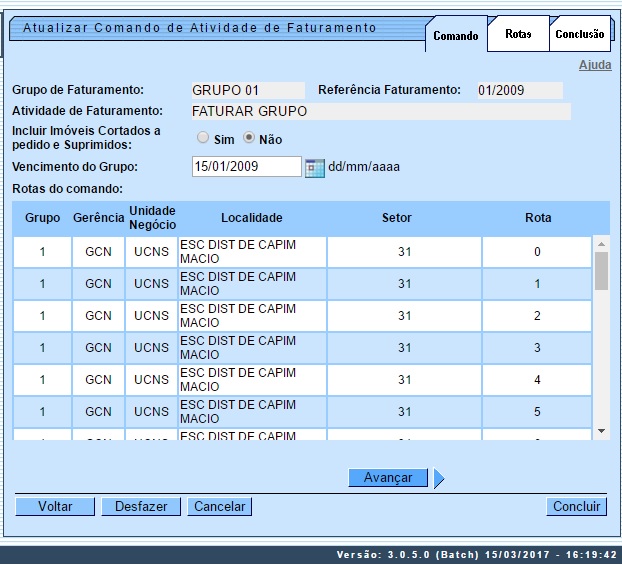
Task: Switch to the Conclusão tab
Action: click(x=580, y=34)
